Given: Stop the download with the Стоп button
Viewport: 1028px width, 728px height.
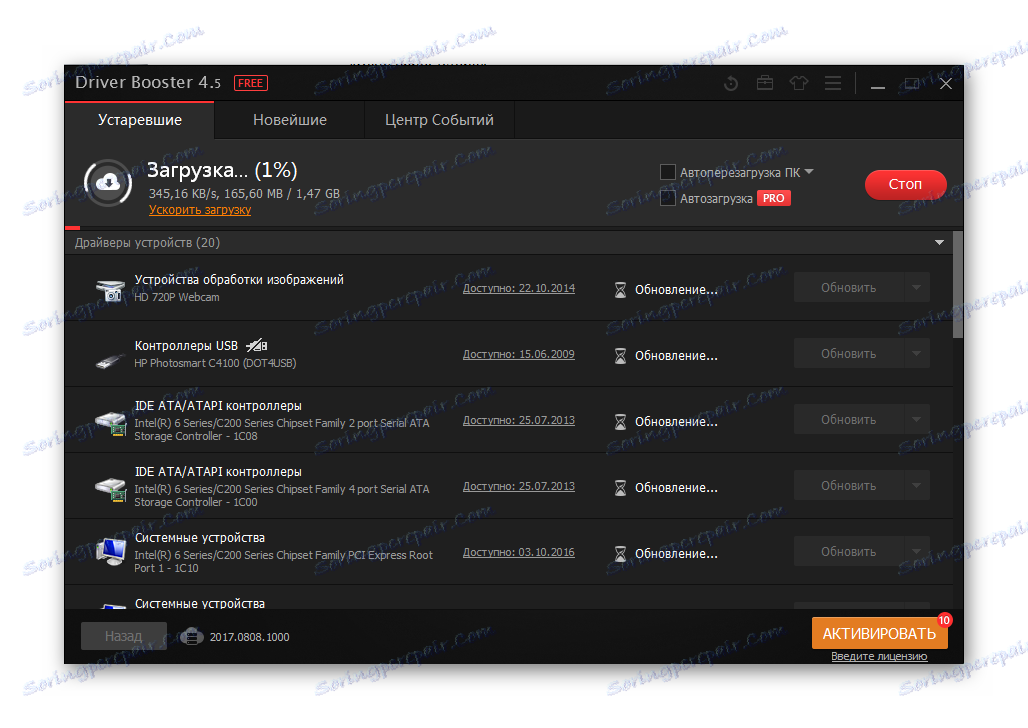Looking at the screenshot, I should 905,184.
